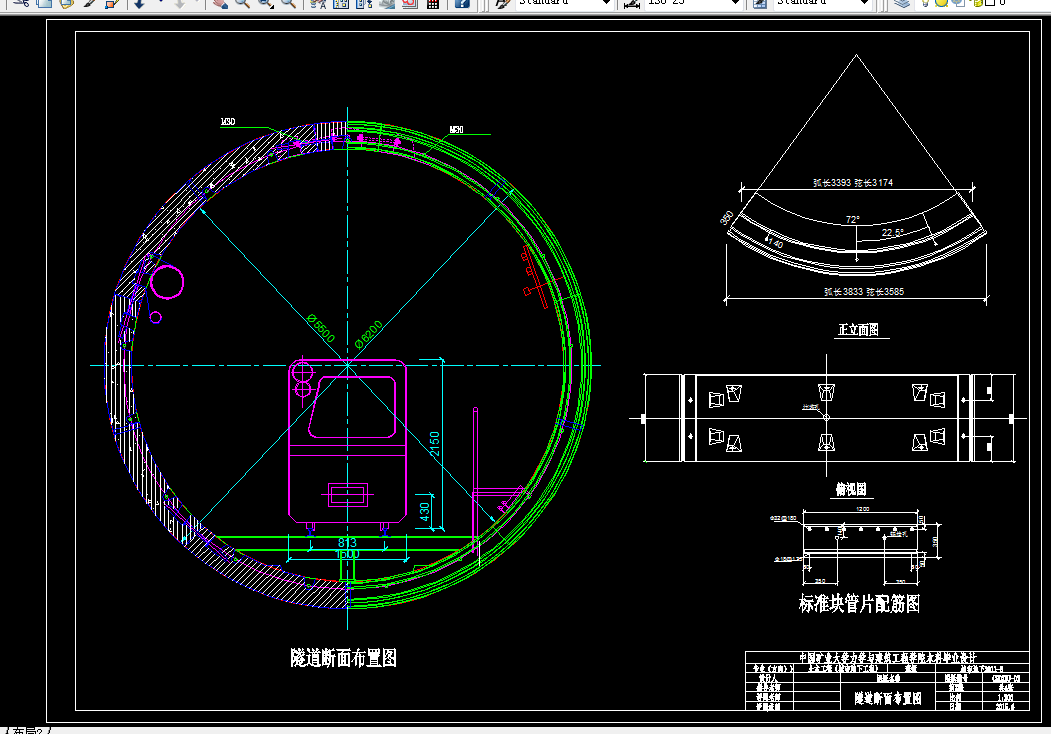Viewport: 1051px width, 734px height.
Task: Select the 俯视图 view label
Action: tap(851, 489)
